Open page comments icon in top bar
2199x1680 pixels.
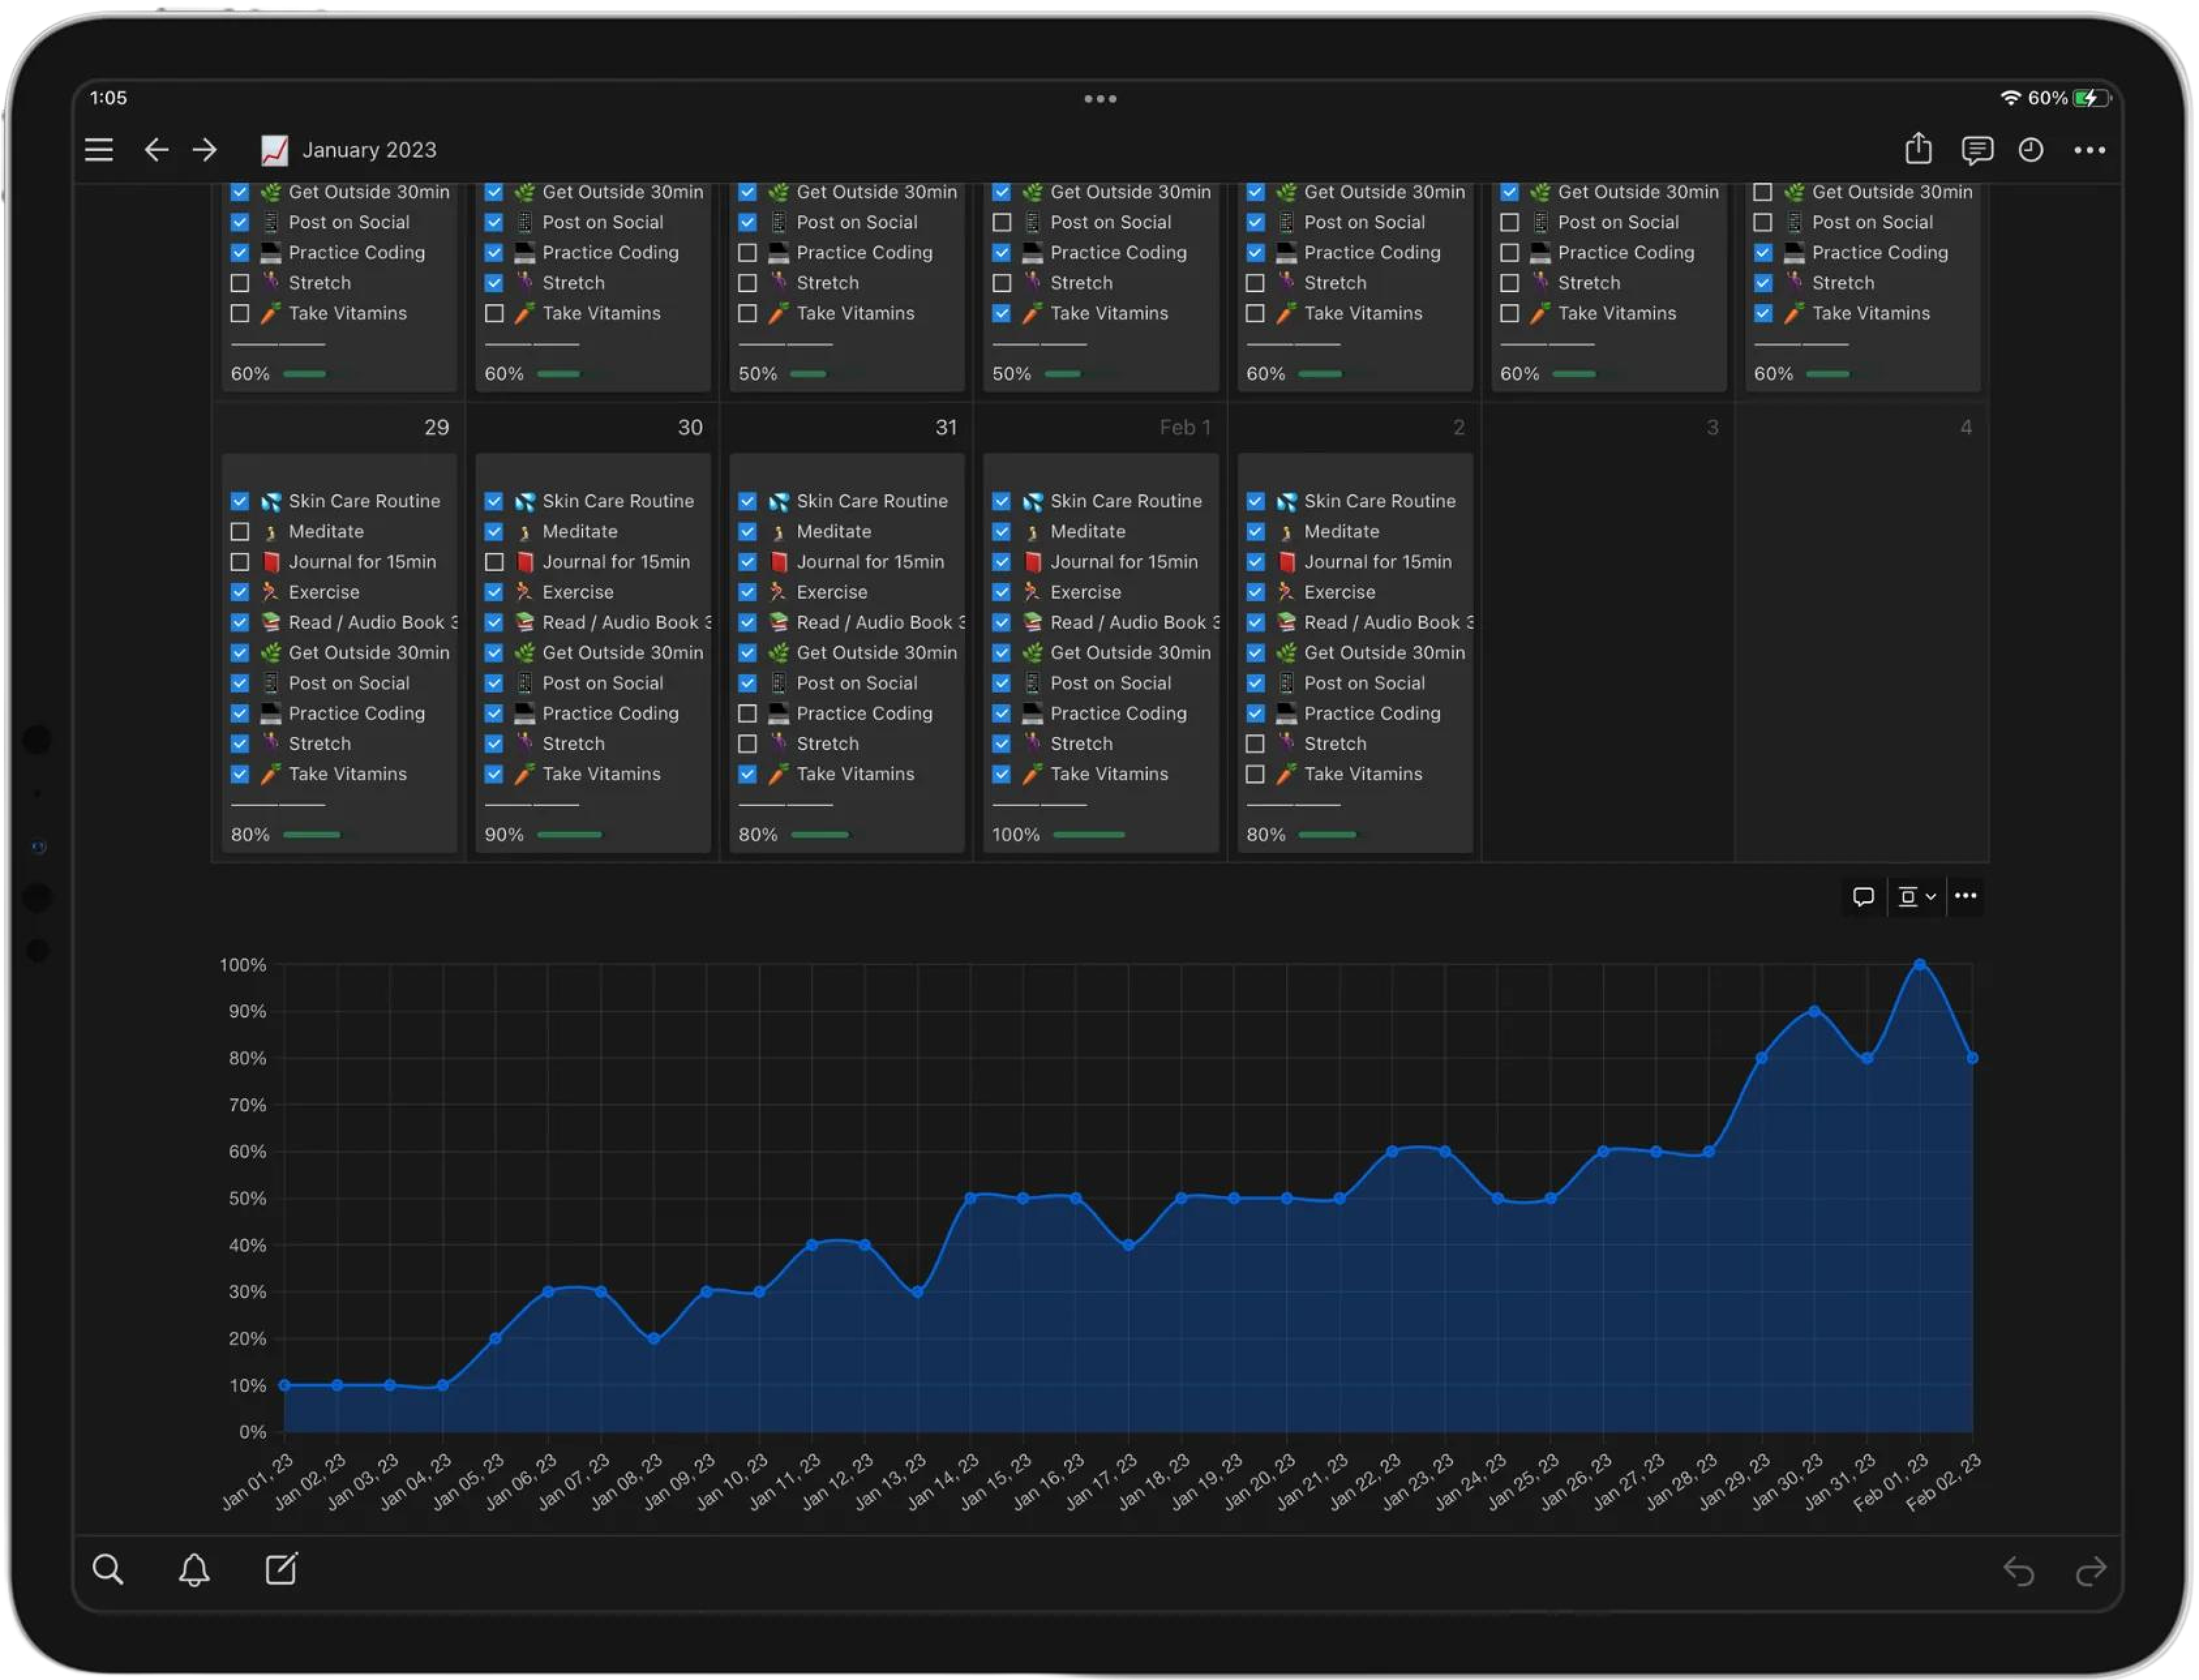click(1977, 150)
